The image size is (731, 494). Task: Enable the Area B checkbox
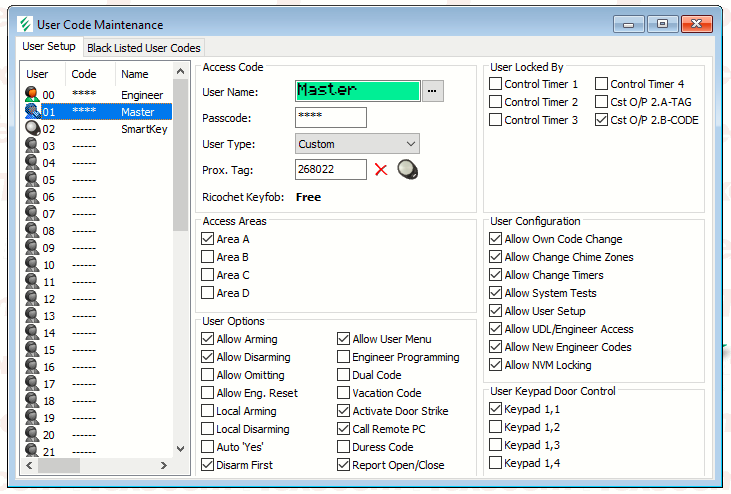coord(208,257)
